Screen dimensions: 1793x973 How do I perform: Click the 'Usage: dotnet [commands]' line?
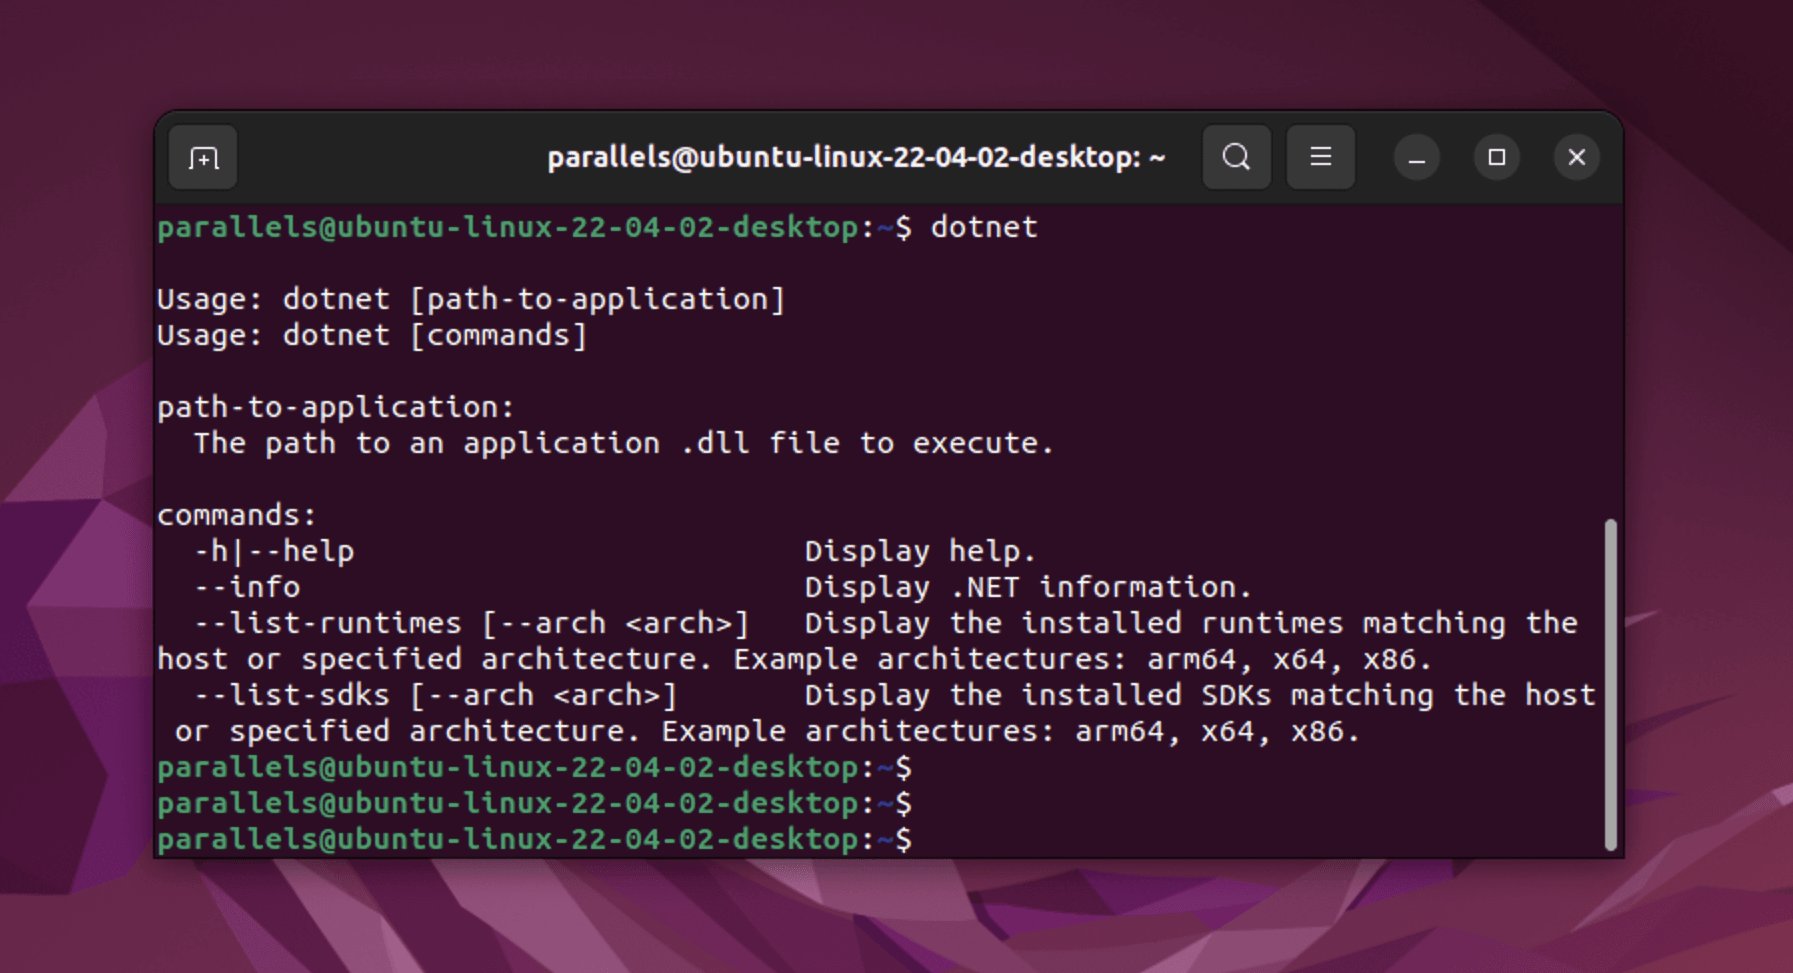pyautogui.click(x=372, y=336)
